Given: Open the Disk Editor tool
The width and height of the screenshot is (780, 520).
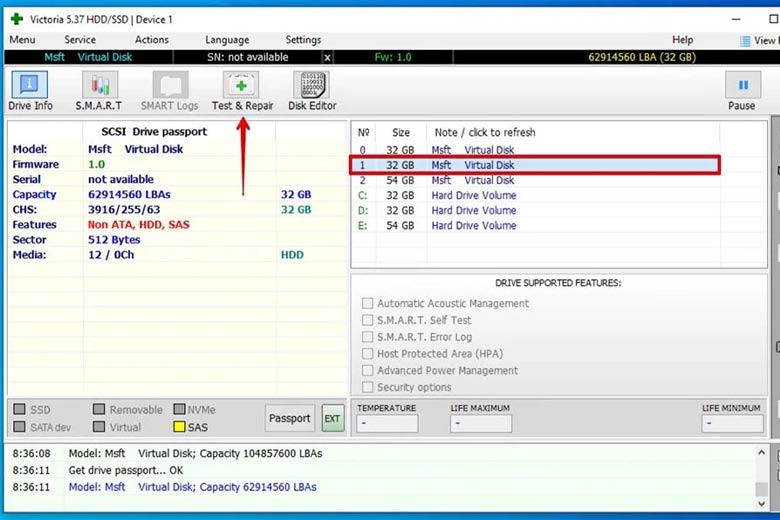Looking at the screenshot, I should [x=312, y=91].
